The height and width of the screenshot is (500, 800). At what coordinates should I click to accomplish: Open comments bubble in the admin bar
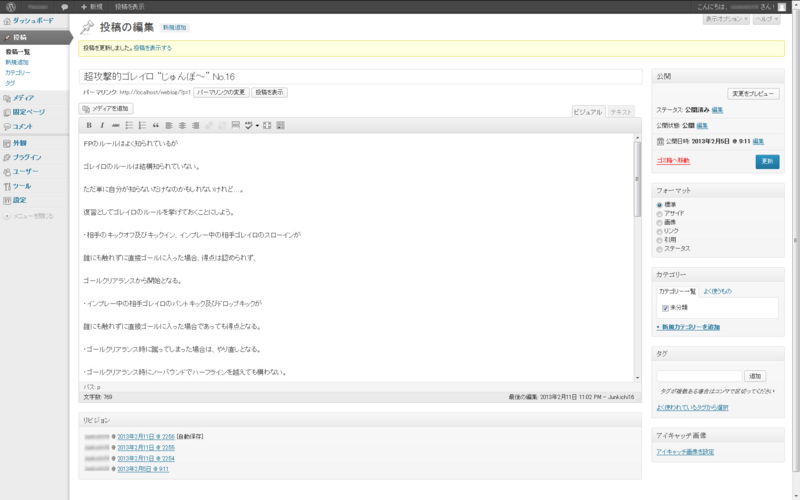point(64,7)
